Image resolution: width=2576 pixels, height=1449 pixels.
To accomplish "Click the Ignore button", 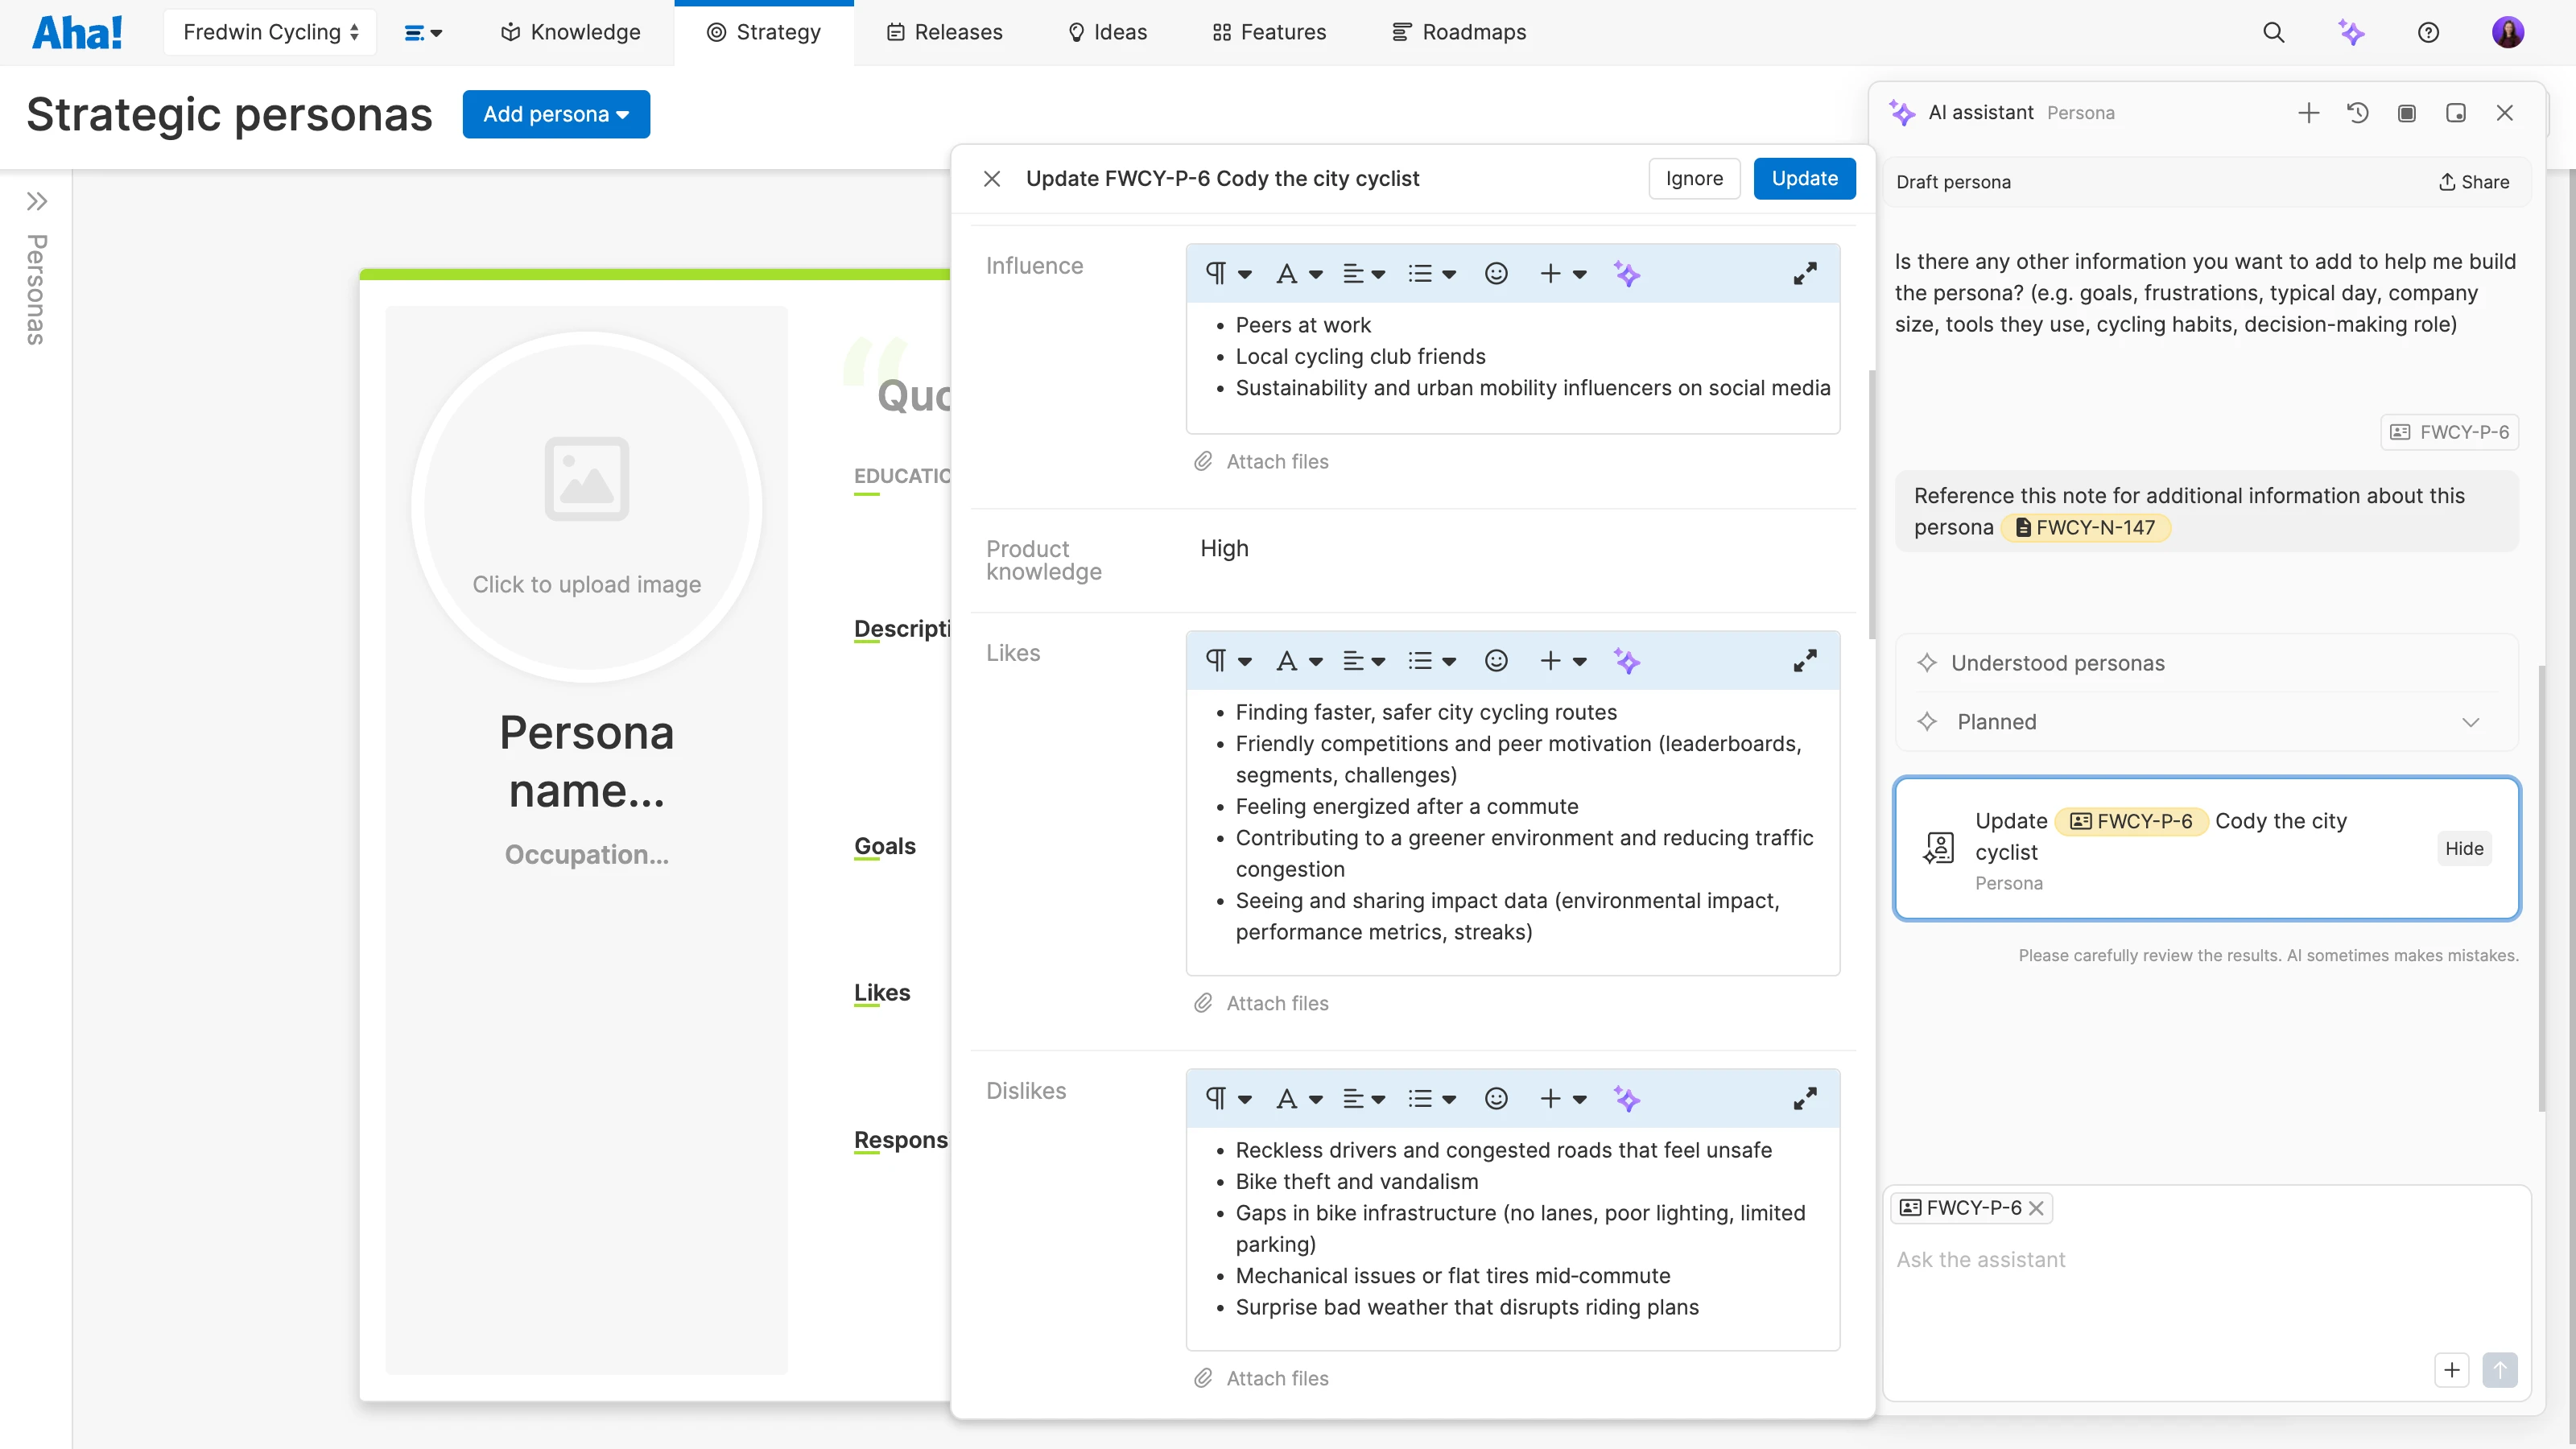I will (x=1694, y=178).
